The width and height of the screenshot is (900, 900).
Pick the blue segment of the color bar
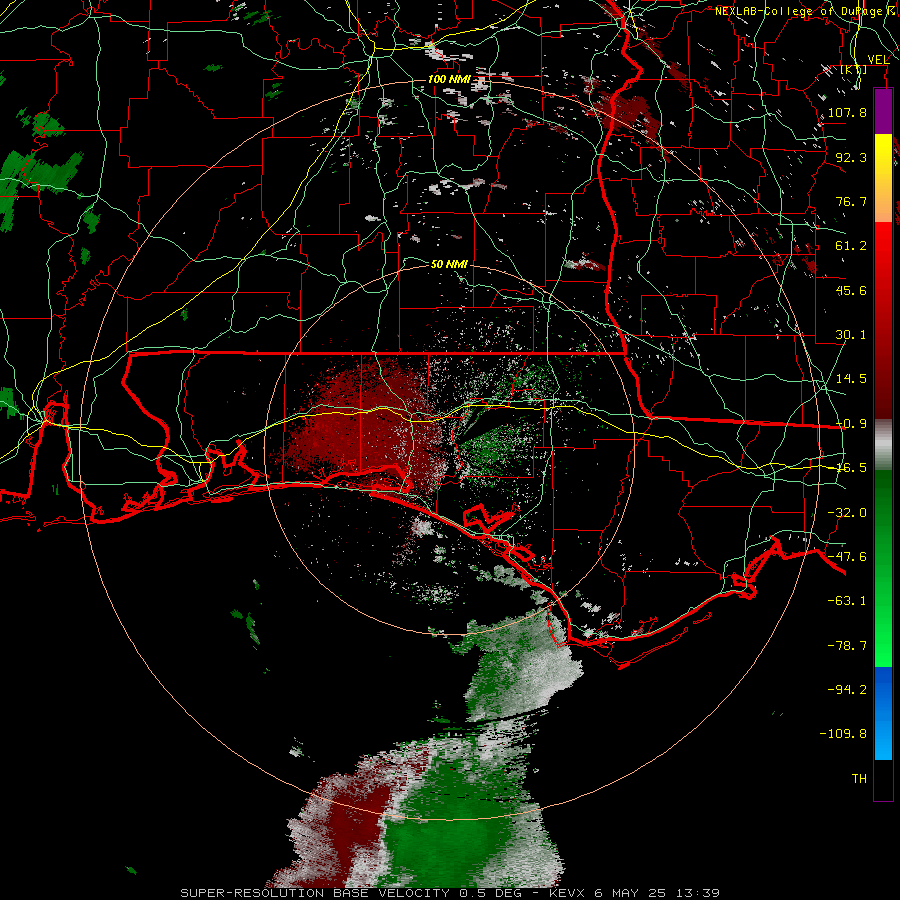[883, 713]
